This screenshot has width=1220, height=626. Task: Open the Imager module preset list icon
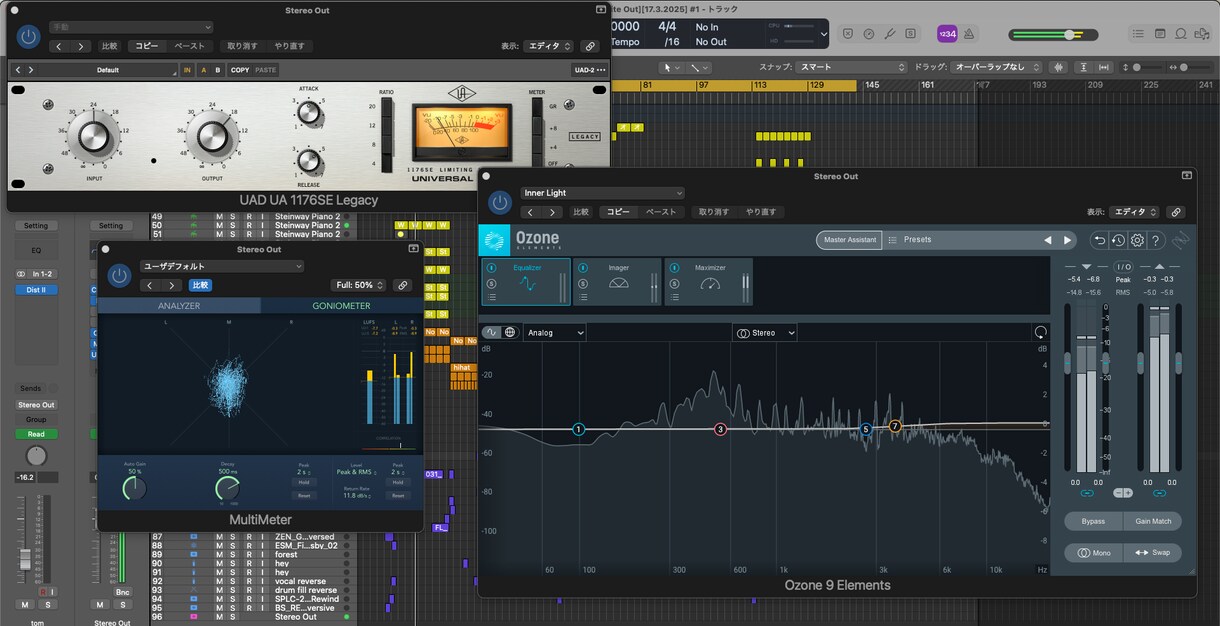(583, 297)
